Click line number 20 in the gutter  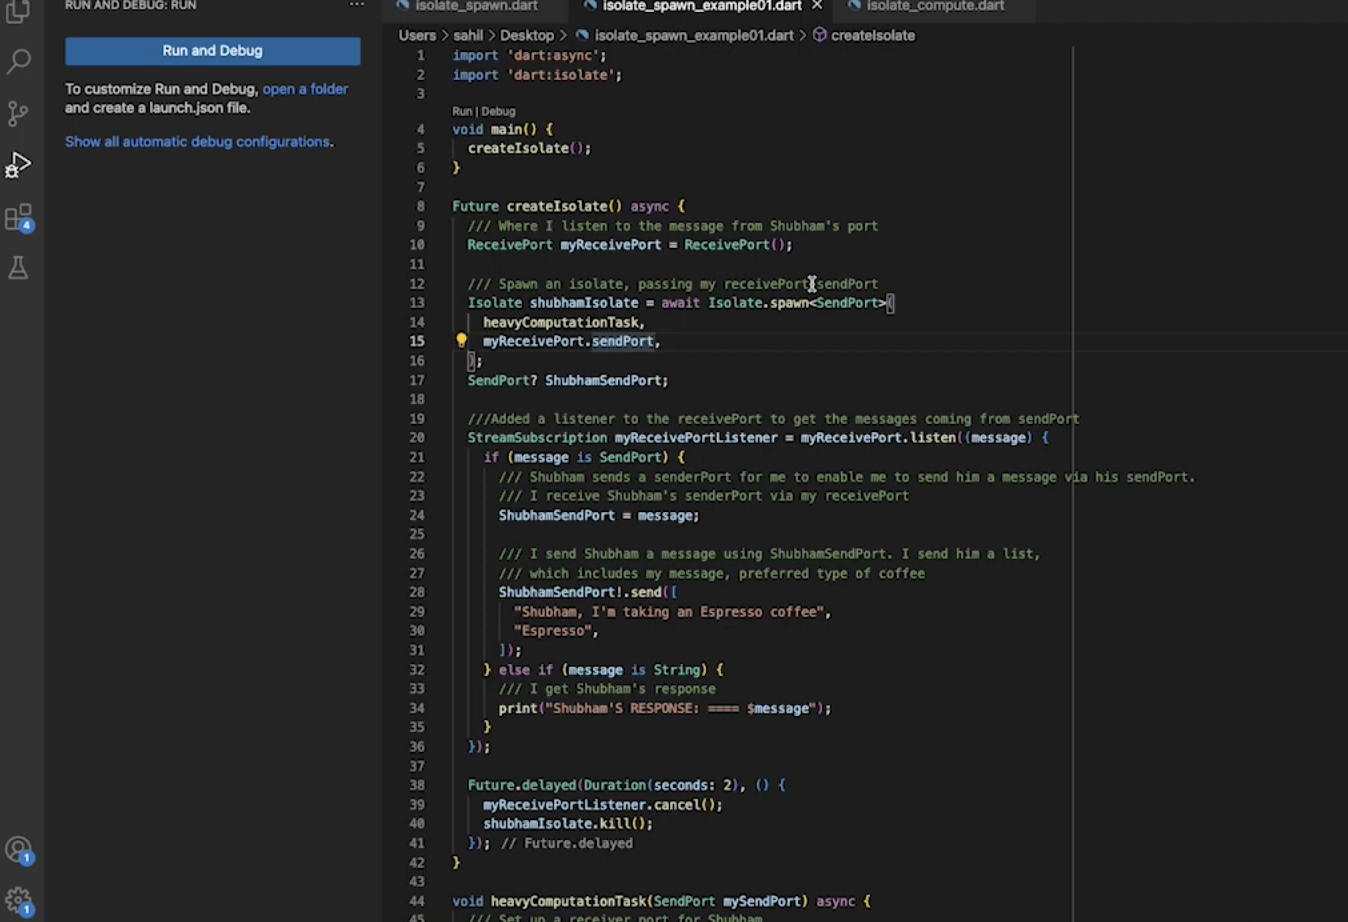(417, 438)
